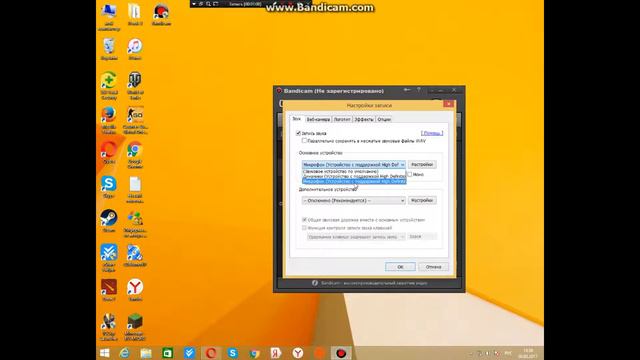Switch to the Веб-камера tab

pyautogui.click(x=318, y=119)
